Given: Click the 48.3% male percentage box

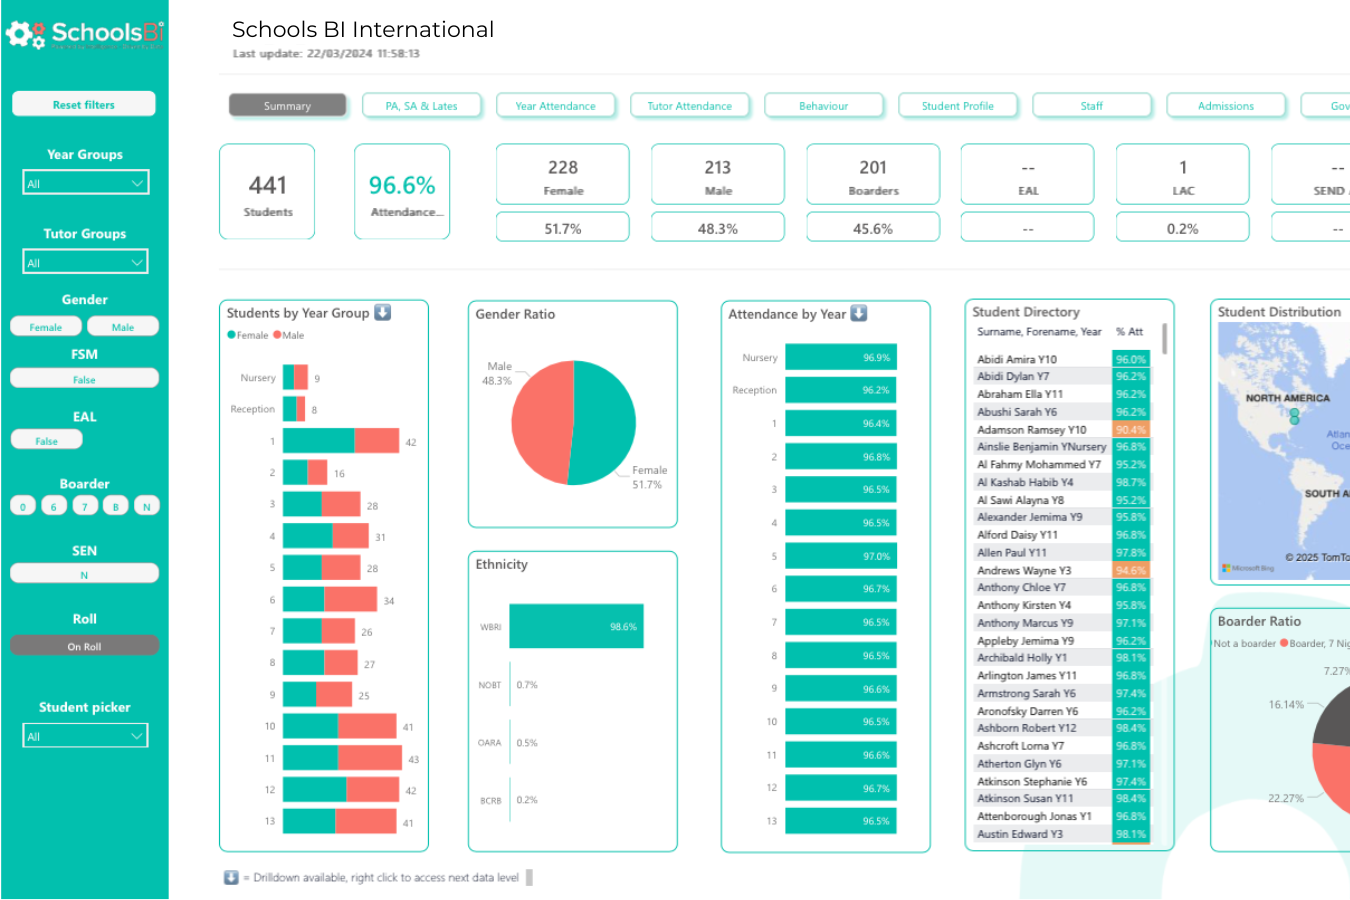Looking at the screenshot, I should coord(718,228).
